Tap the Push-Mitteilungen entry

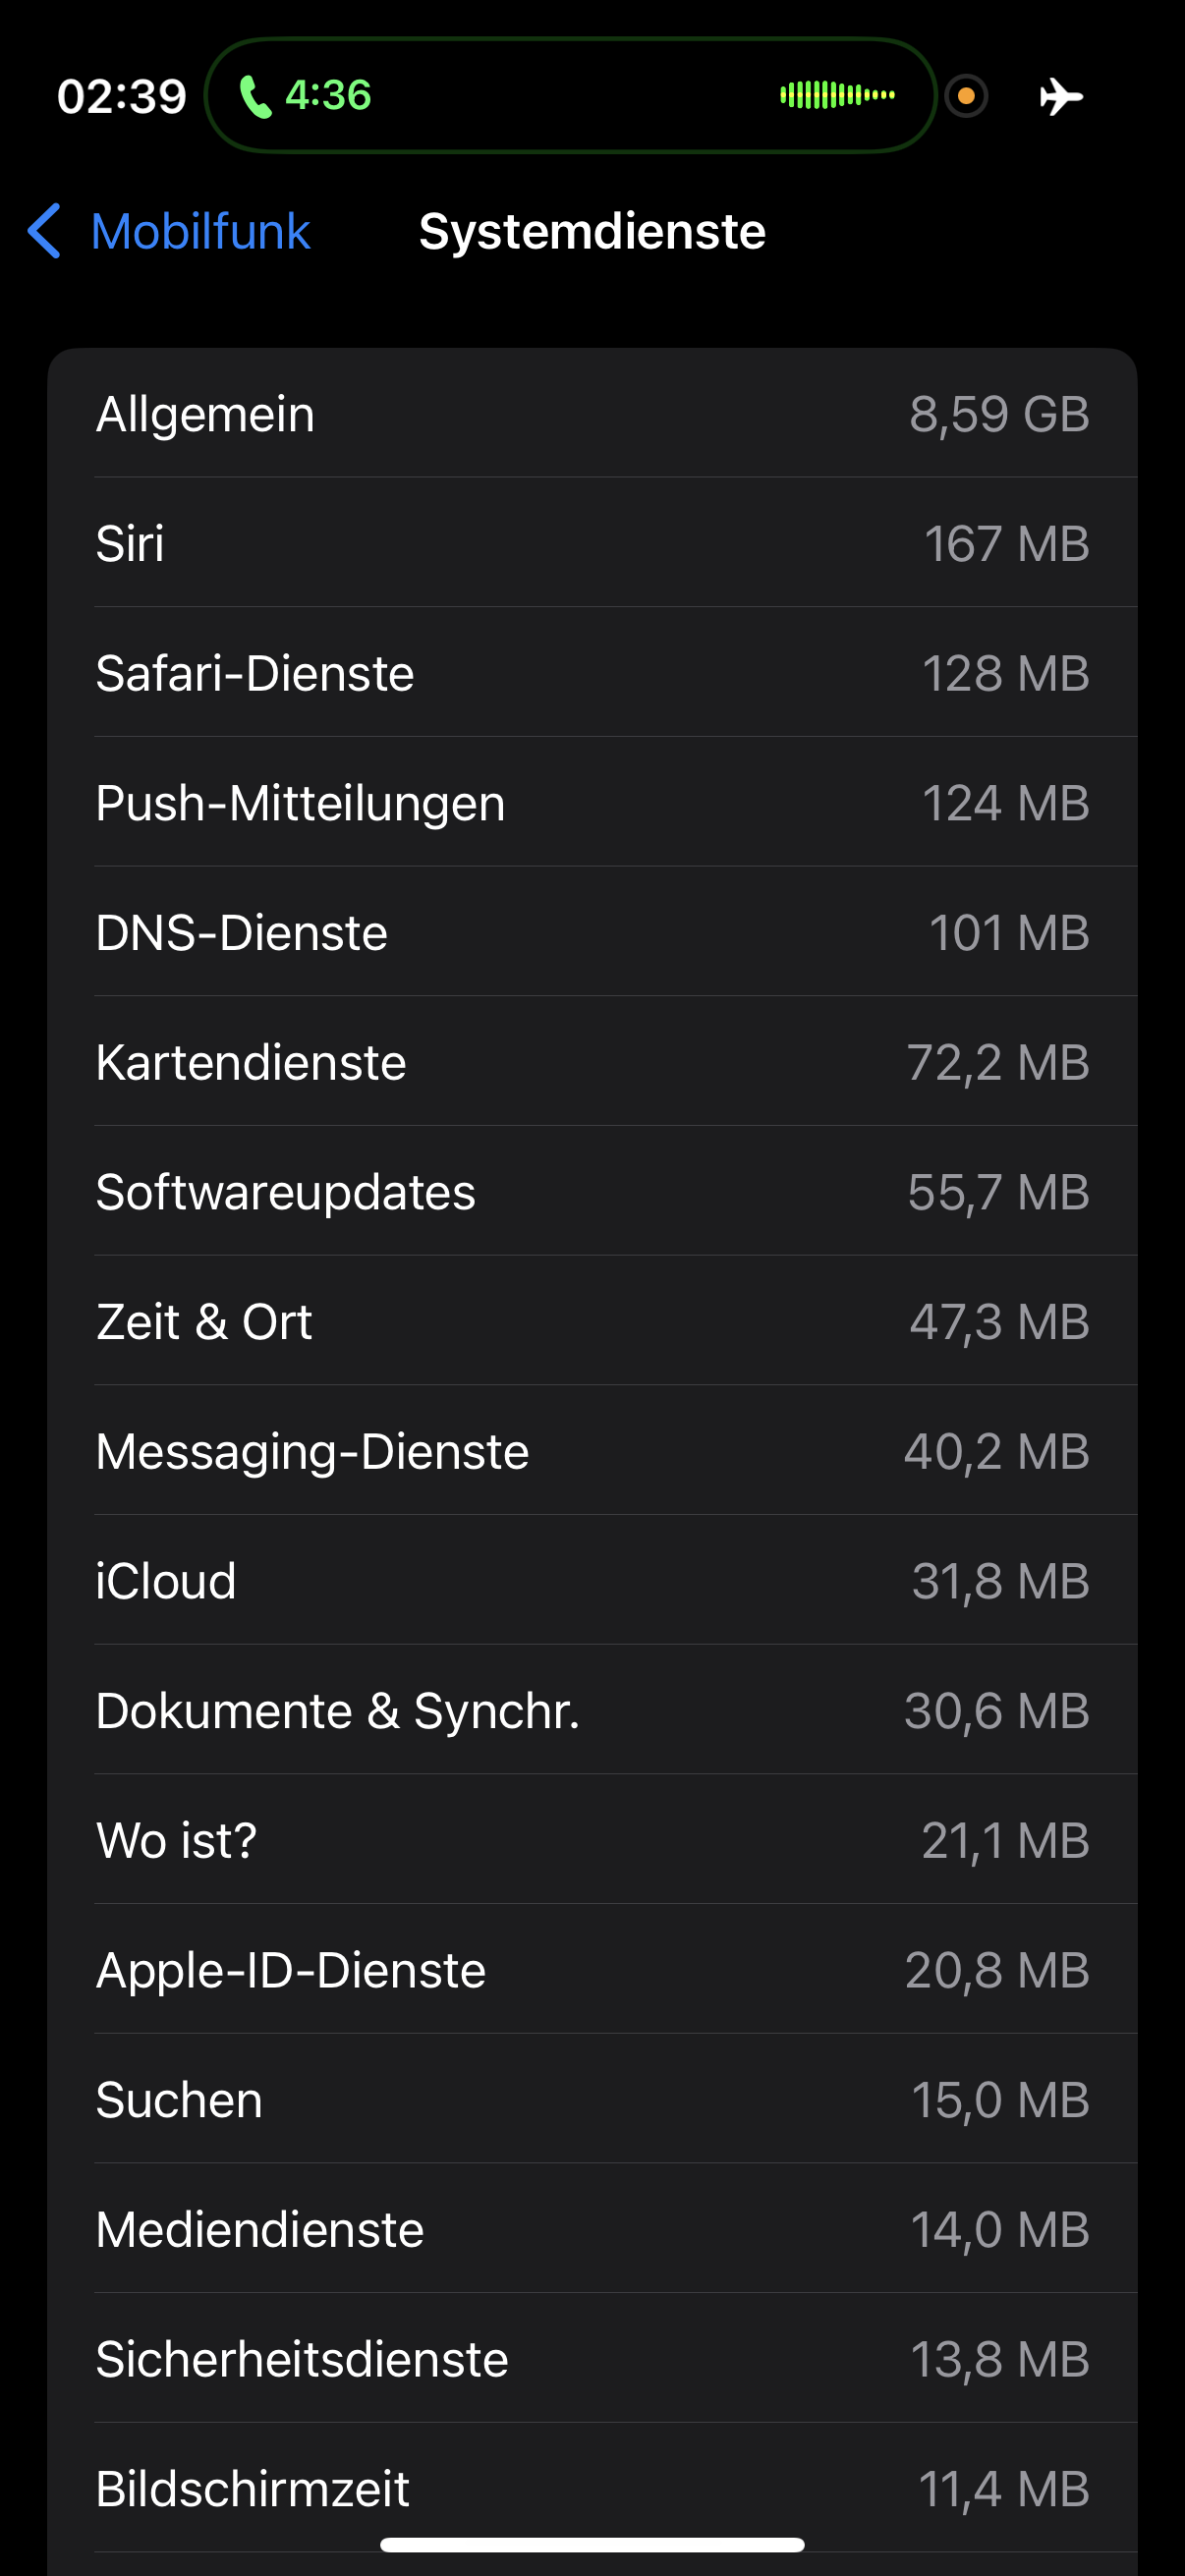click(x=592, y=803)
